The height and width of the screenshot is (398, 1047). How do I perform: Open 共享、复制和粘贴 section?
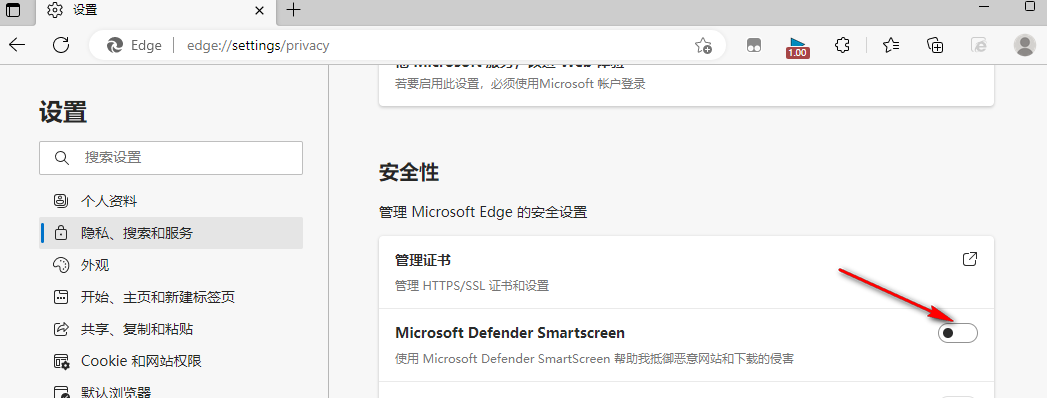(171, 329)
